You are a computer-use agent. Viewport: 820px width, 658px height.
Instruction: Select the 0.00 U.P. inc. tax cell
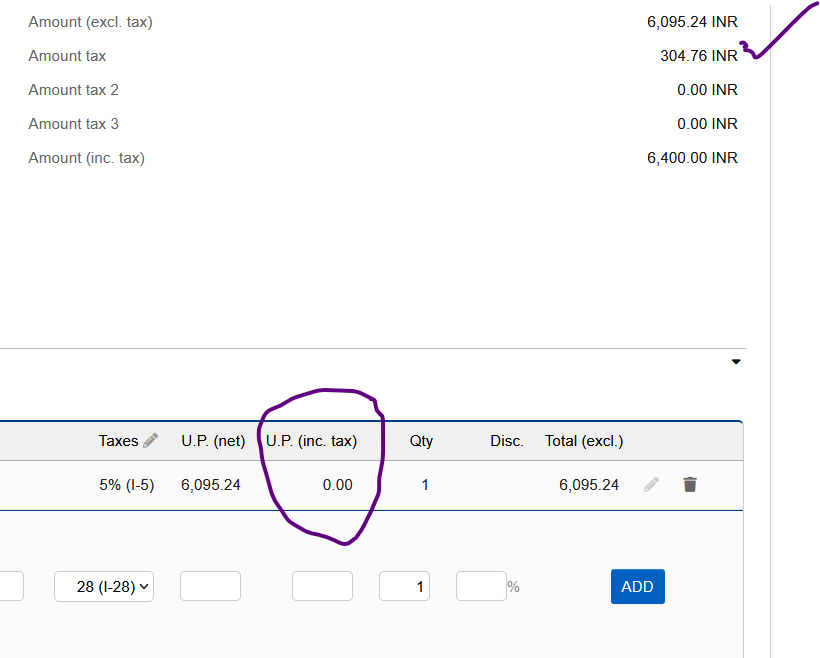tap(337, 485)
